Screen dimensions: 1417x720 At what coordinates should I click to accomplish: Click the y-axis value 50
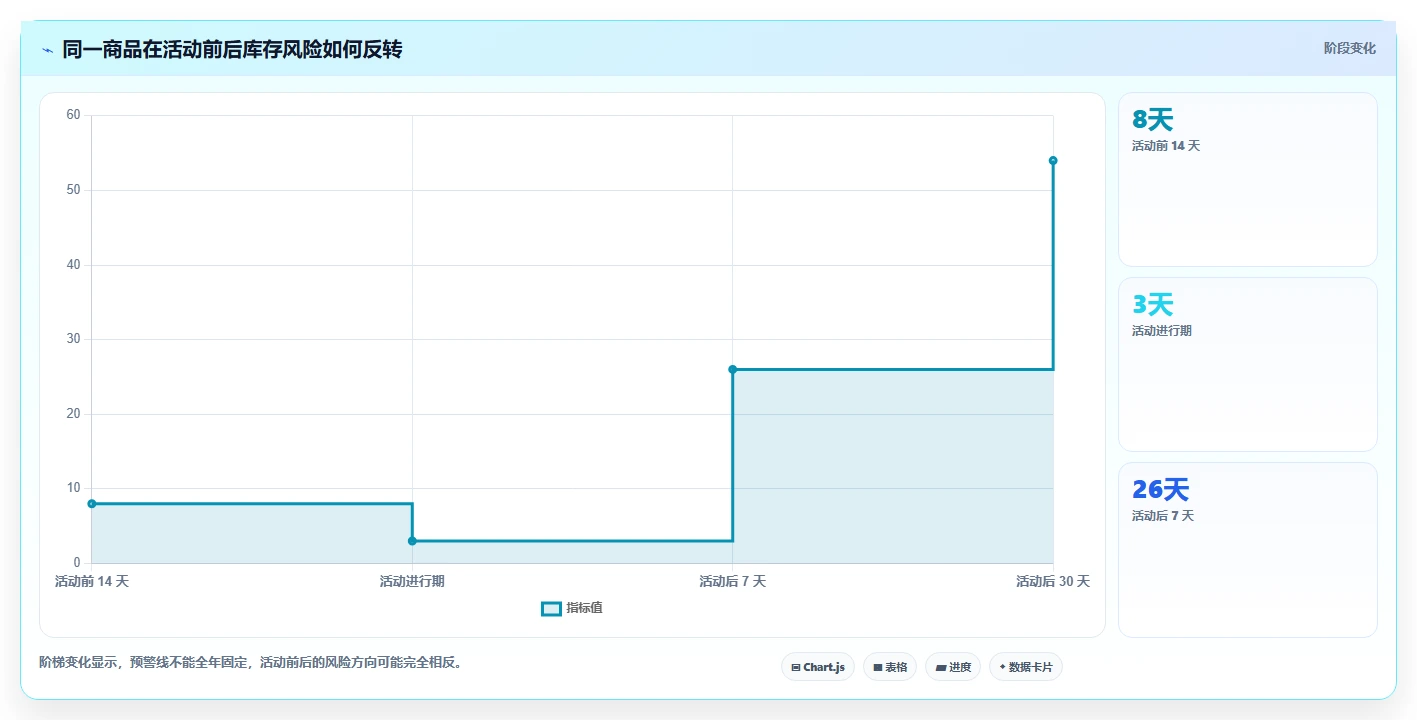73,190
